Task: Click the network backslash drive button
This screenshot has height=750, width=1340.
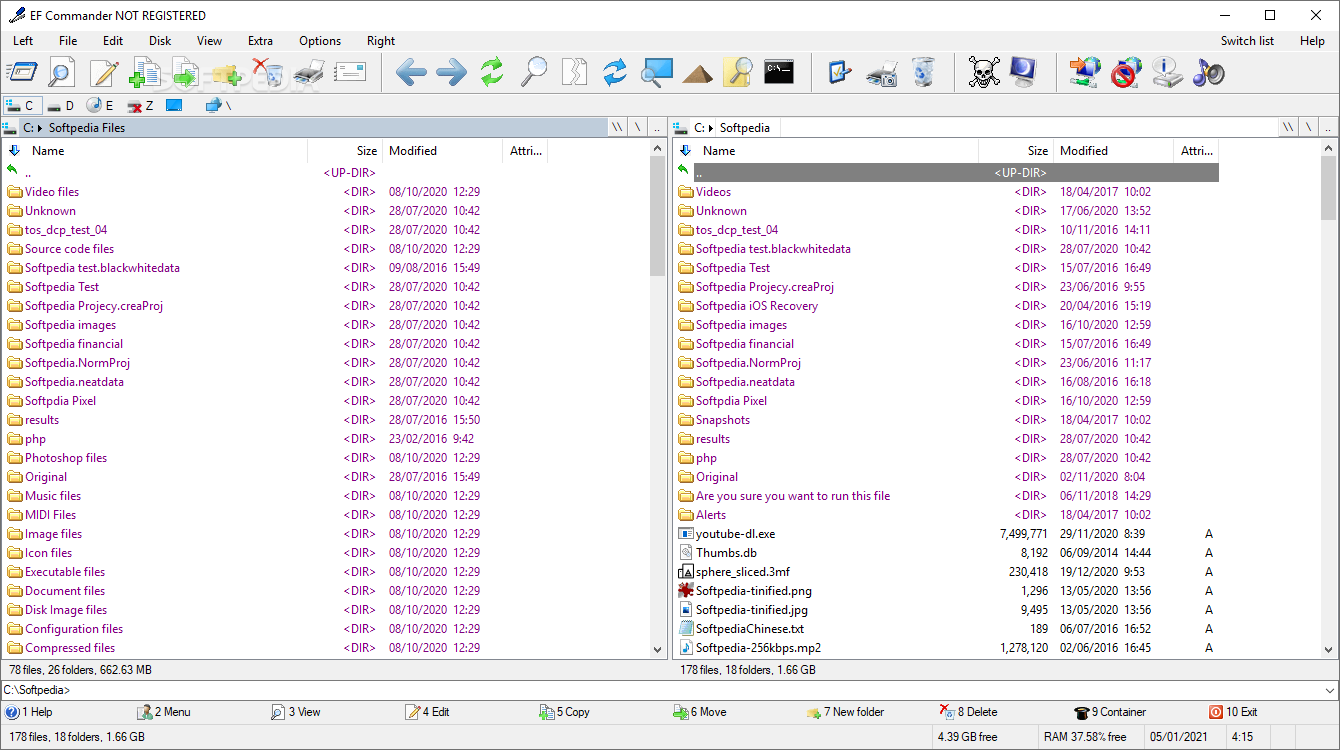Action: (x=218, y=105)
